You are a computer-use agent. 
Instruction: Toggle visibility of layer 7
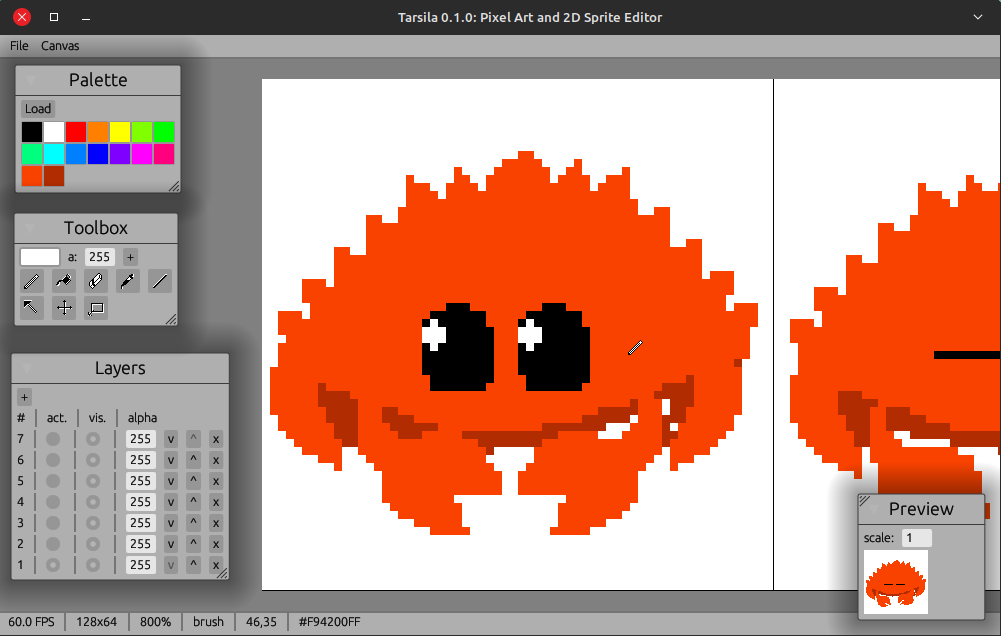pyautogui.click(x=93, y=439)
